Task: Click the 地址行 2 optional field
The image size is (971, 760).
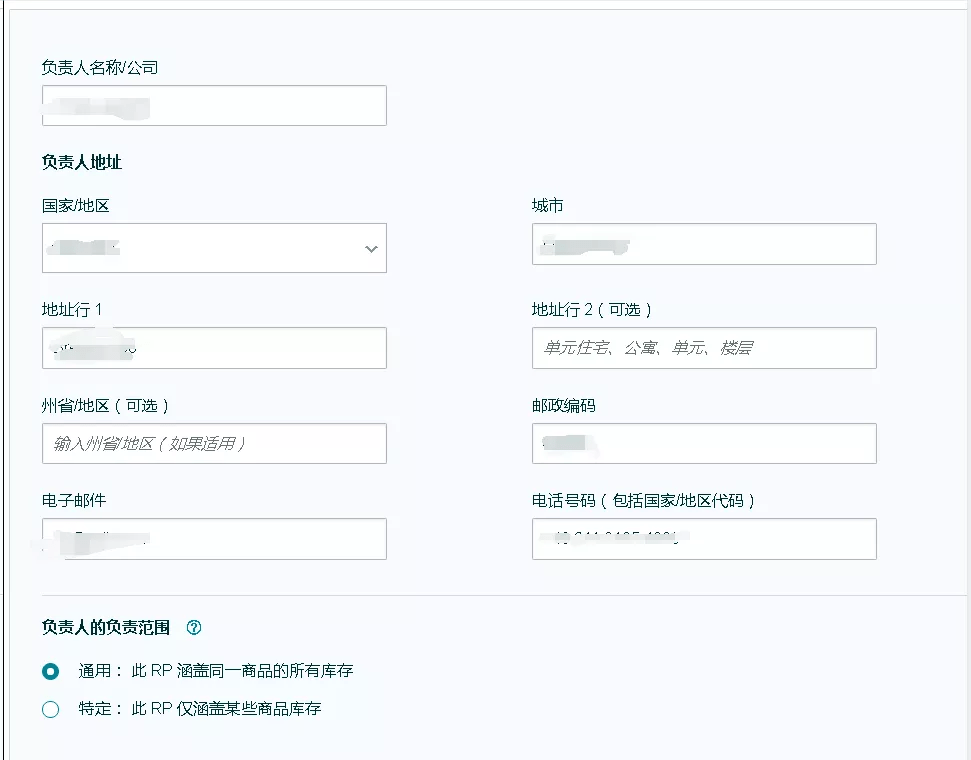Action: coord(704,348)
